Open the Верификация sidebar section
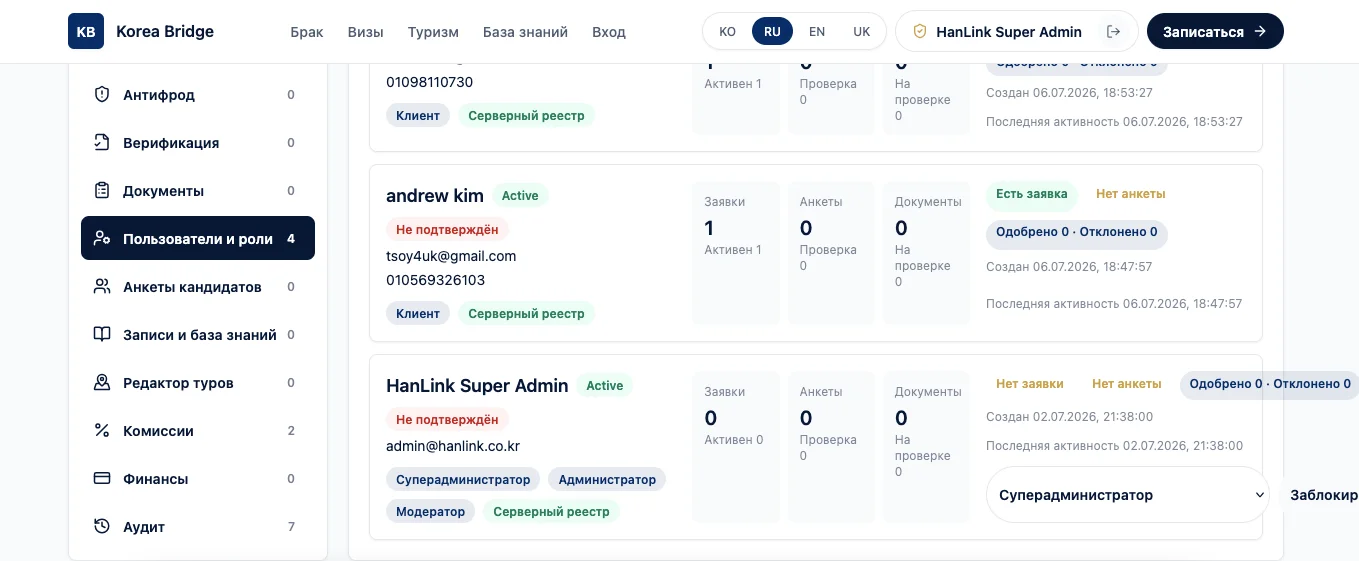Viewport: 1359px width, 561px height. (198, 143)
